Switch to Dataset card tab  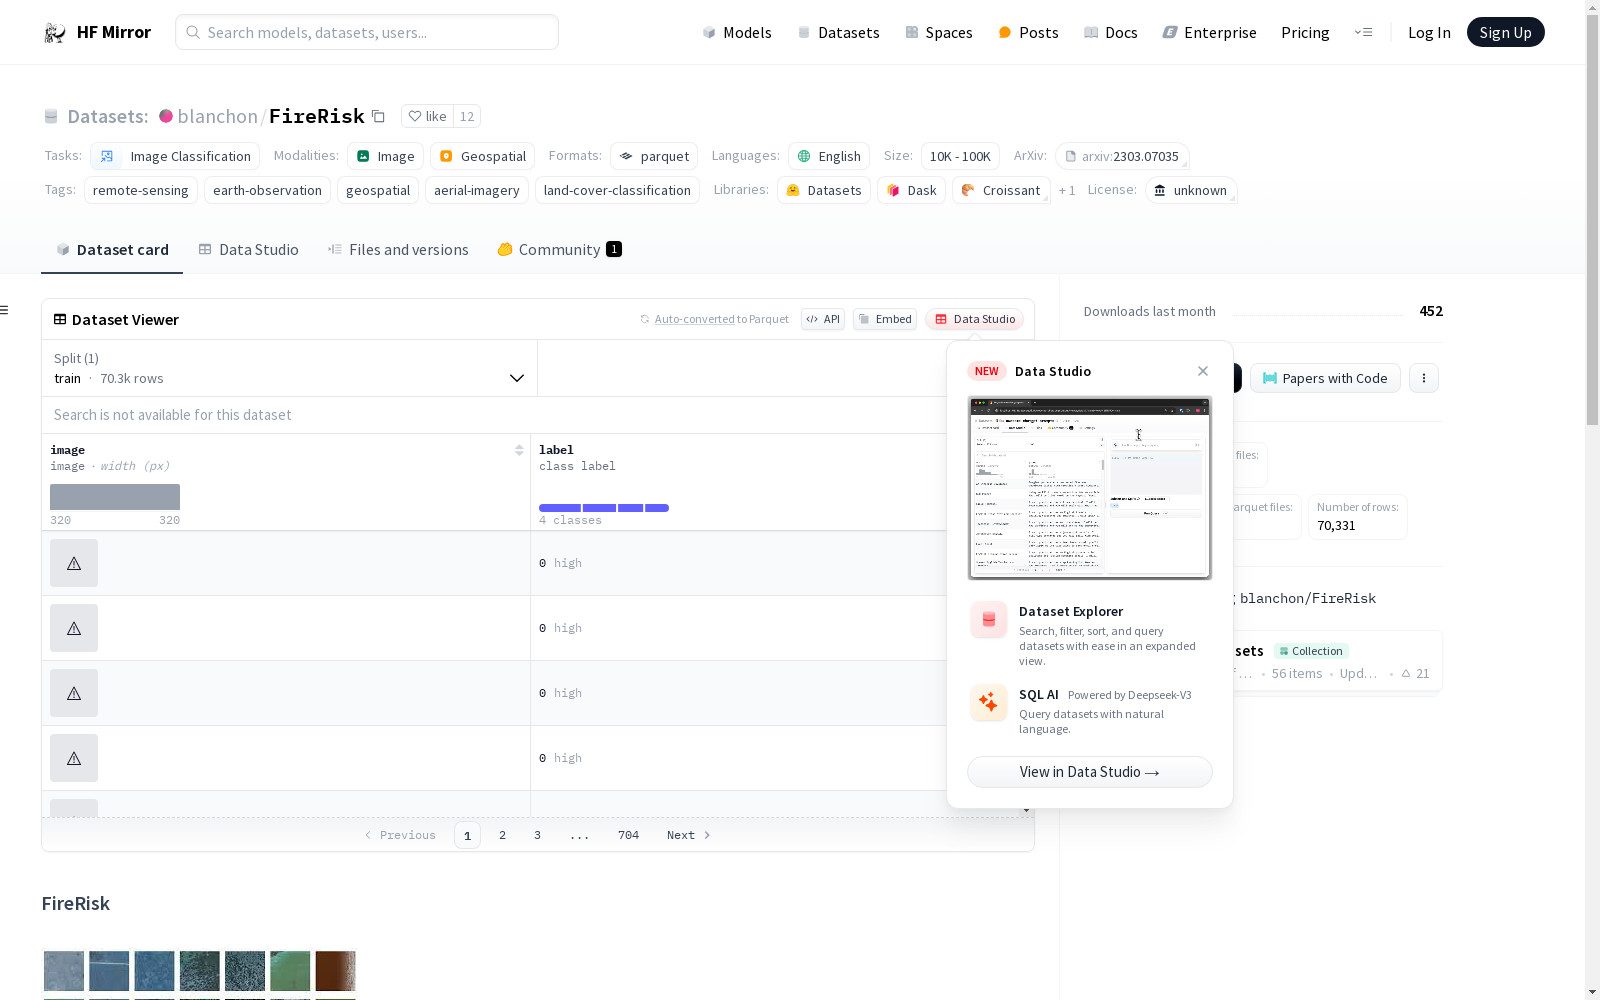coord(112,250)
